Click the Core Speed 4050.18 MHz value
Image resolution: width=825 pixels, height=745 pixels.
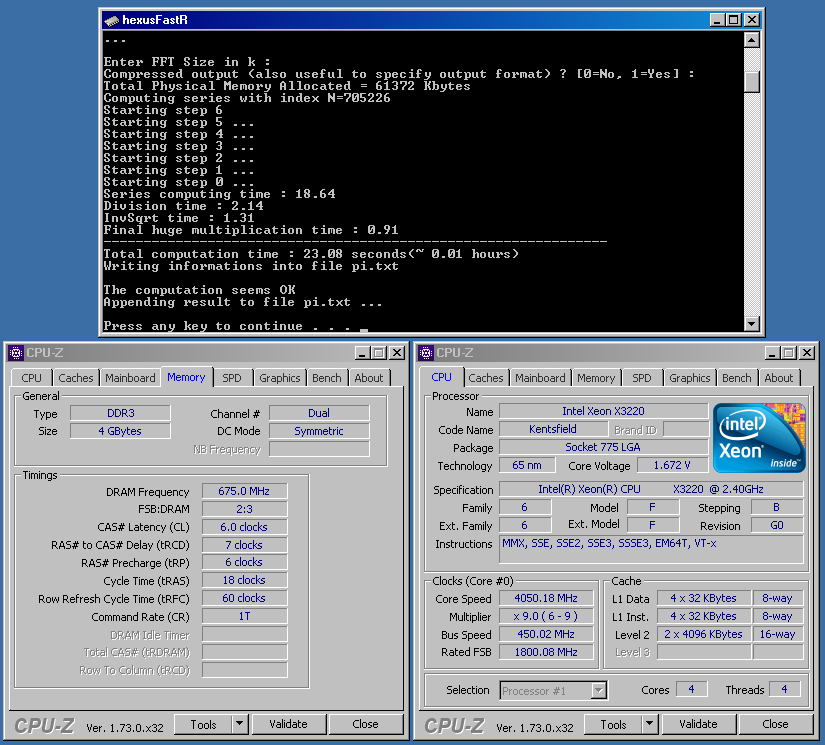pyautogui.click(x=546, y=598)
